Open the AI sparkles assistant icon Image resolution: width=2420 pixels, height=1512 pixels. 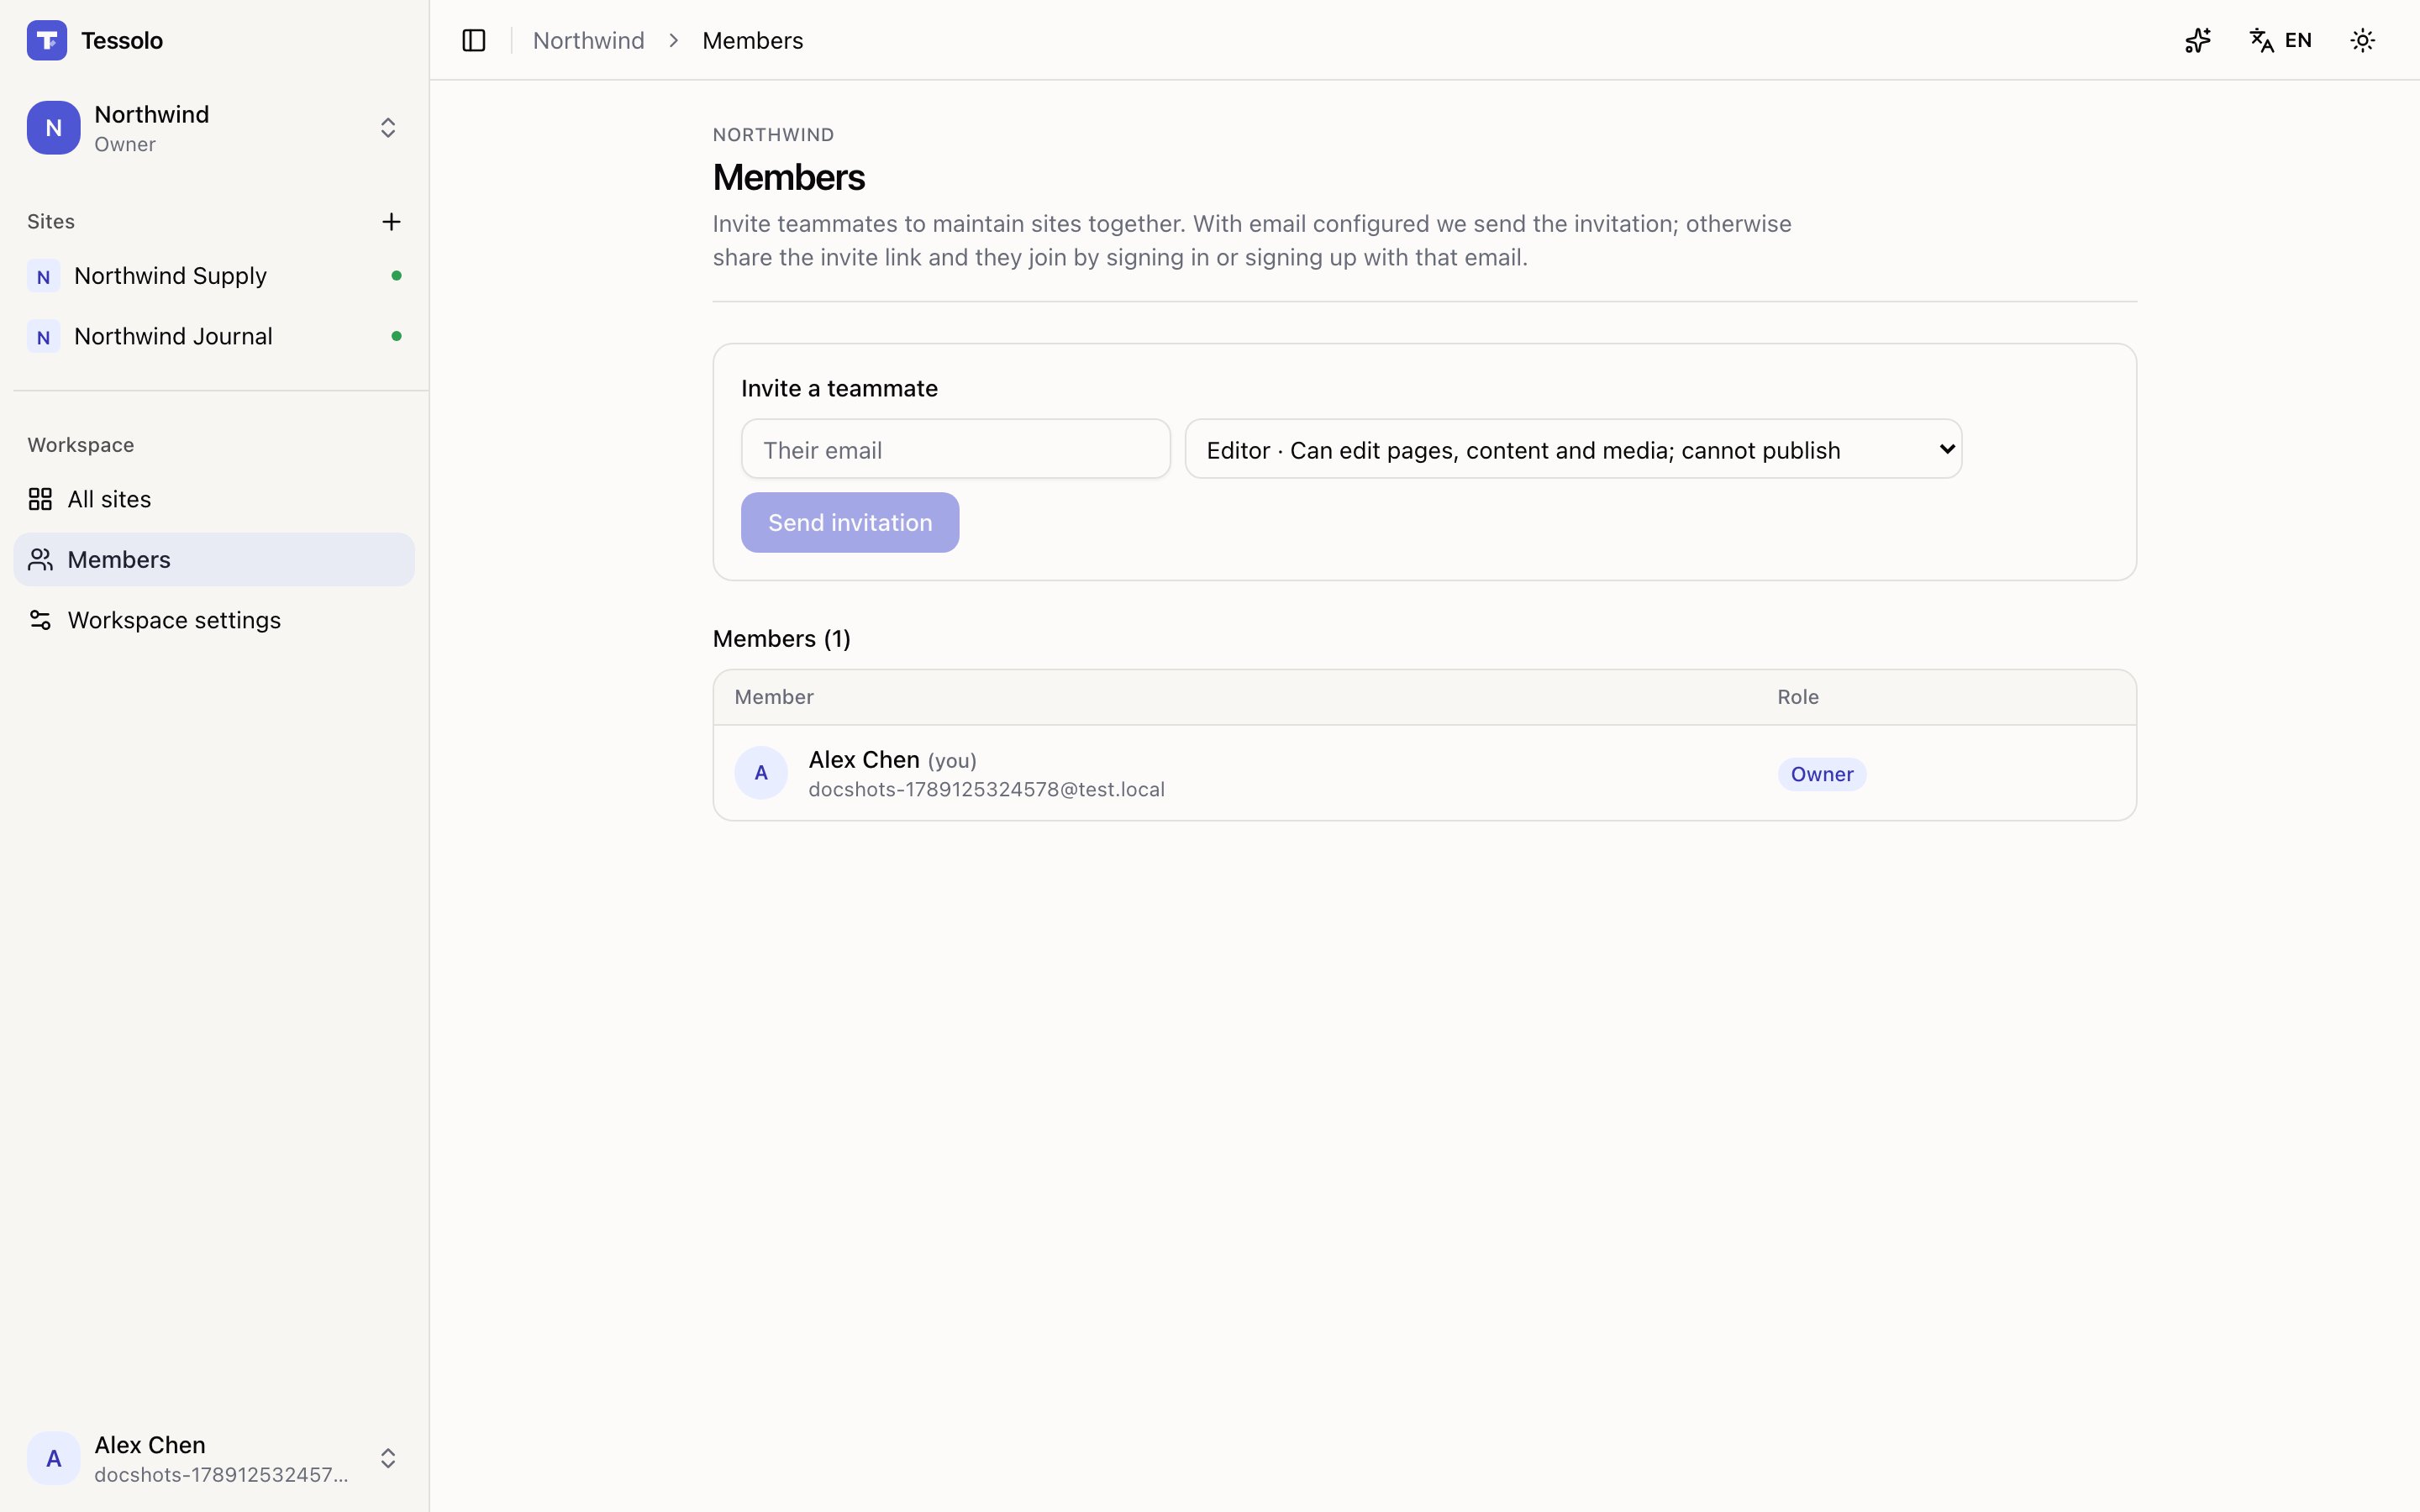[x=2197, y=40]
